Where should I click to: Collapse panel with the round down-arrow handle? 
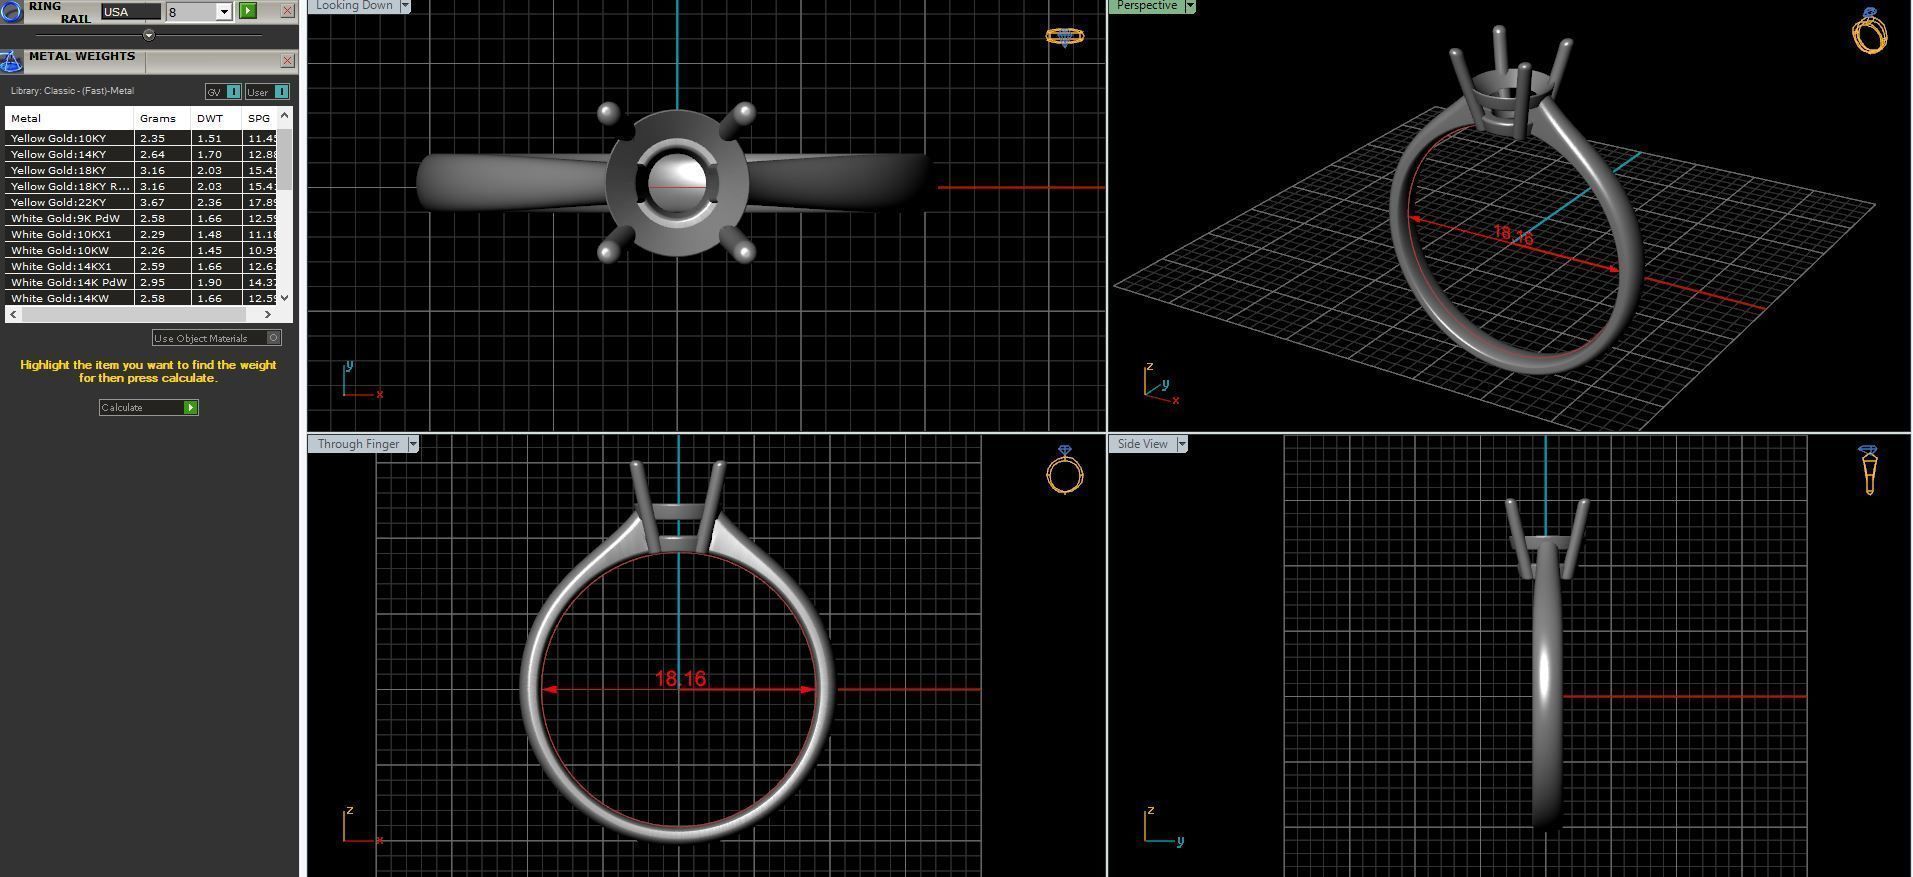pyautogui.click(x=149, y=35)
